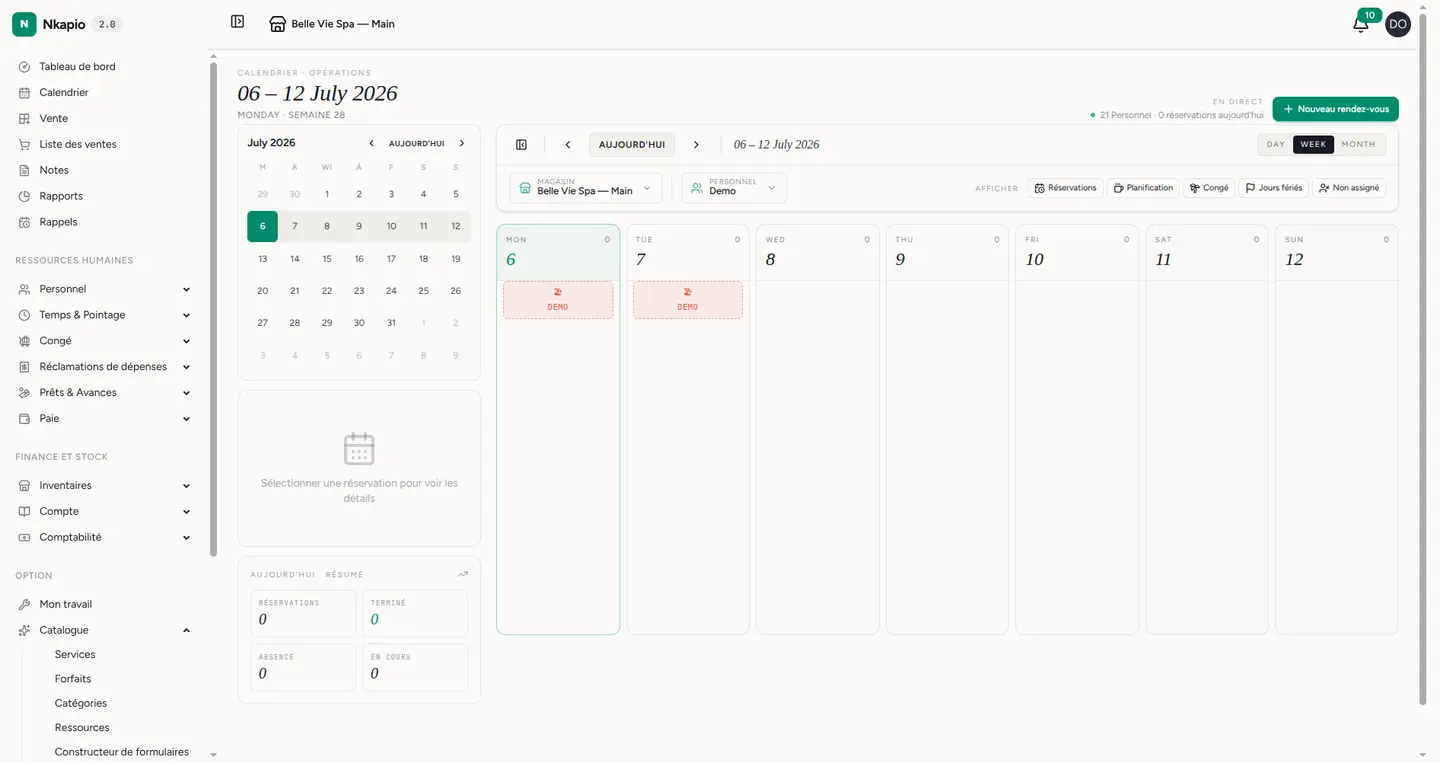Viewport: 1440px width, 763px height.
Task: Toggle the calendar side panel icon in toolbar
Action: pyautogui.click(x=521, y=145)
